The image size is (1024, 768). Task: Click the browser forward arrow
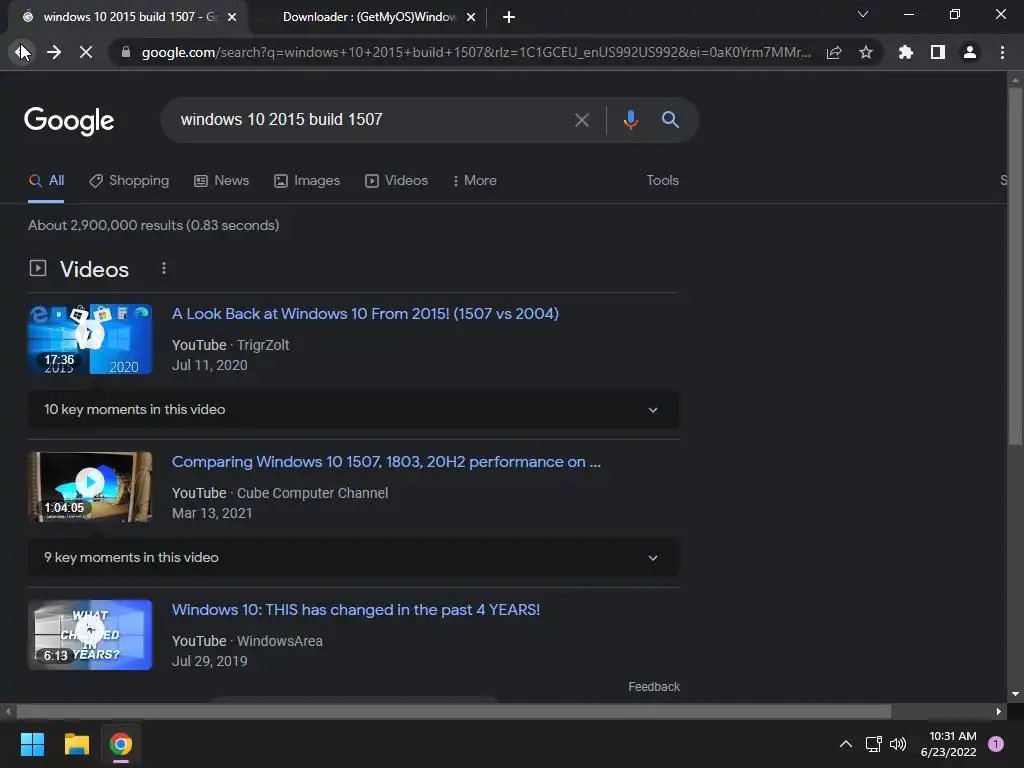[x=54, y=52]
